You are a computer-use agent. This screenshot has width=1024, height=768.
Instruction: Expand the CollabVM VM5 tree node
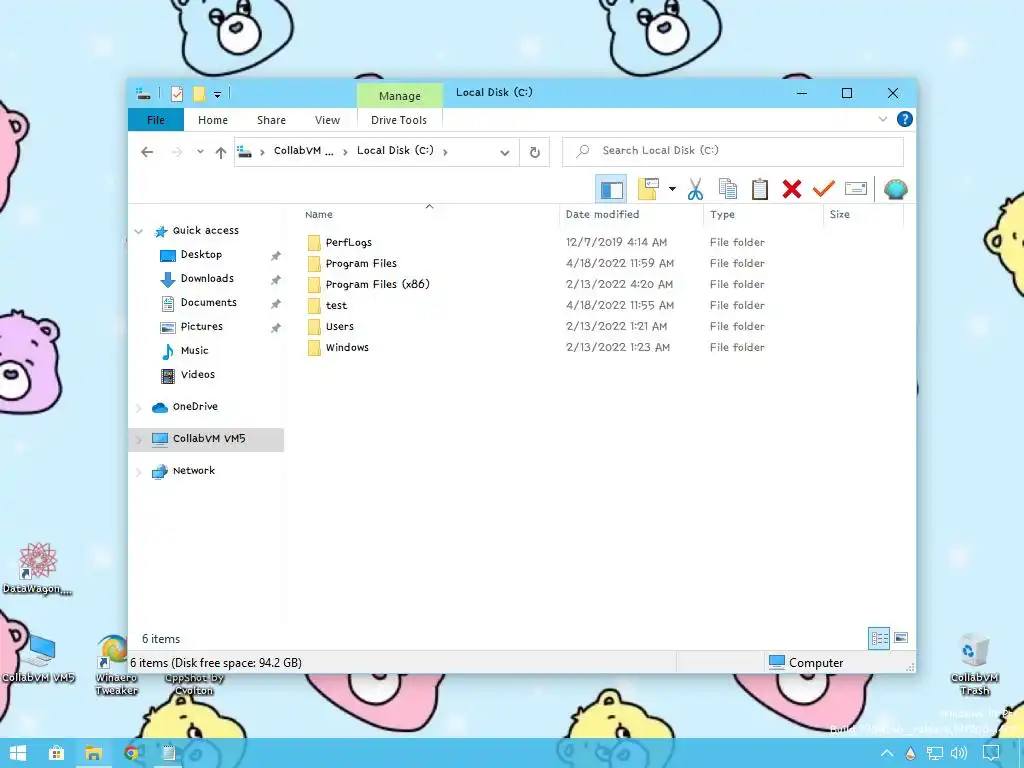[138, 440]
